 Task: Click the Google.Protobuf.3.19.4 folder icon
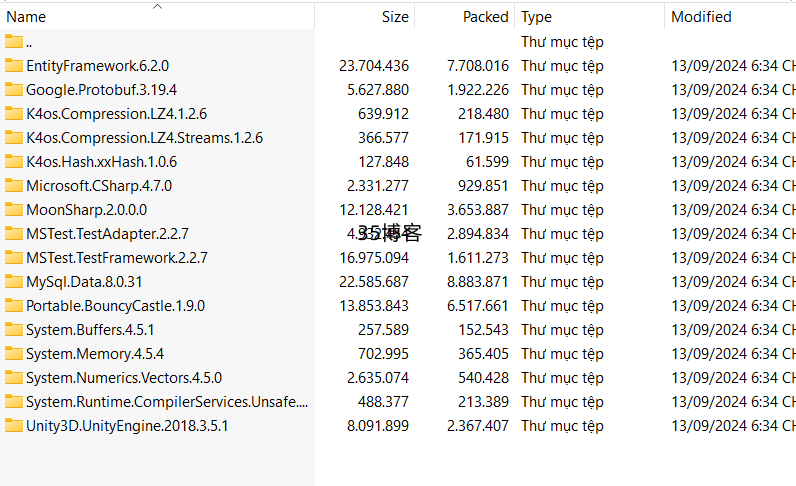(14, 90)
